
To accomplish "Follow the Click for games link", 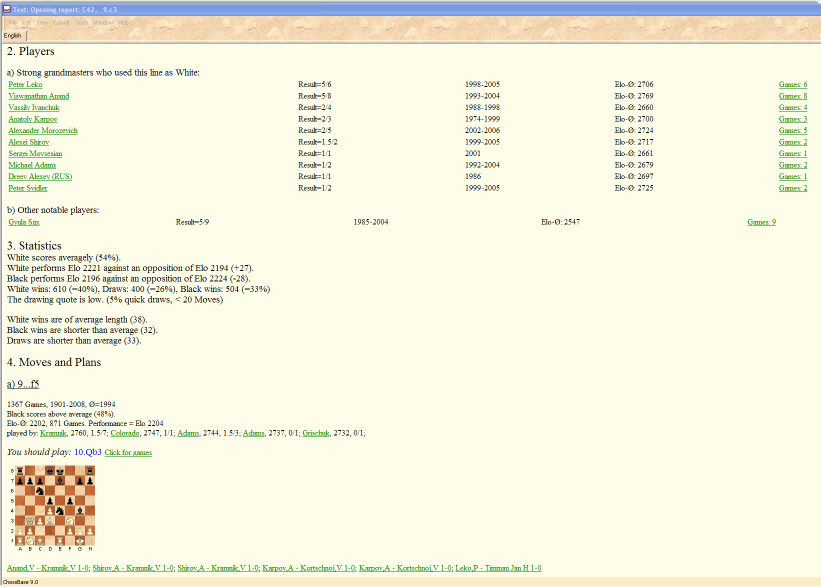I will 128,452.
